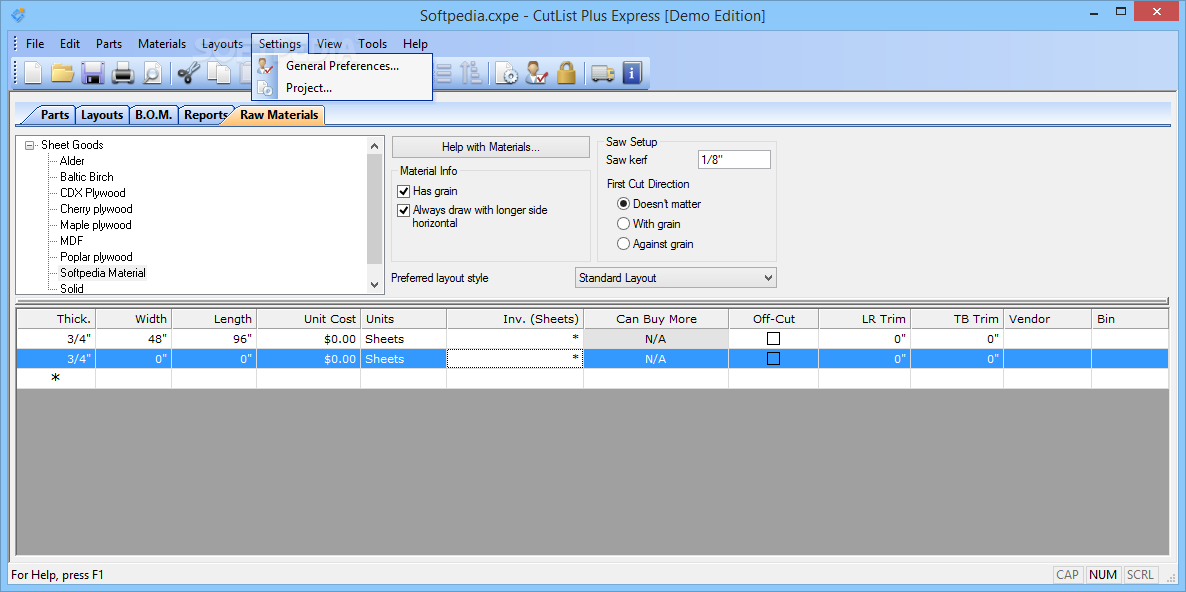Select Doesn't matter cut direction
1186x592 pixels.
pos(623,204)
